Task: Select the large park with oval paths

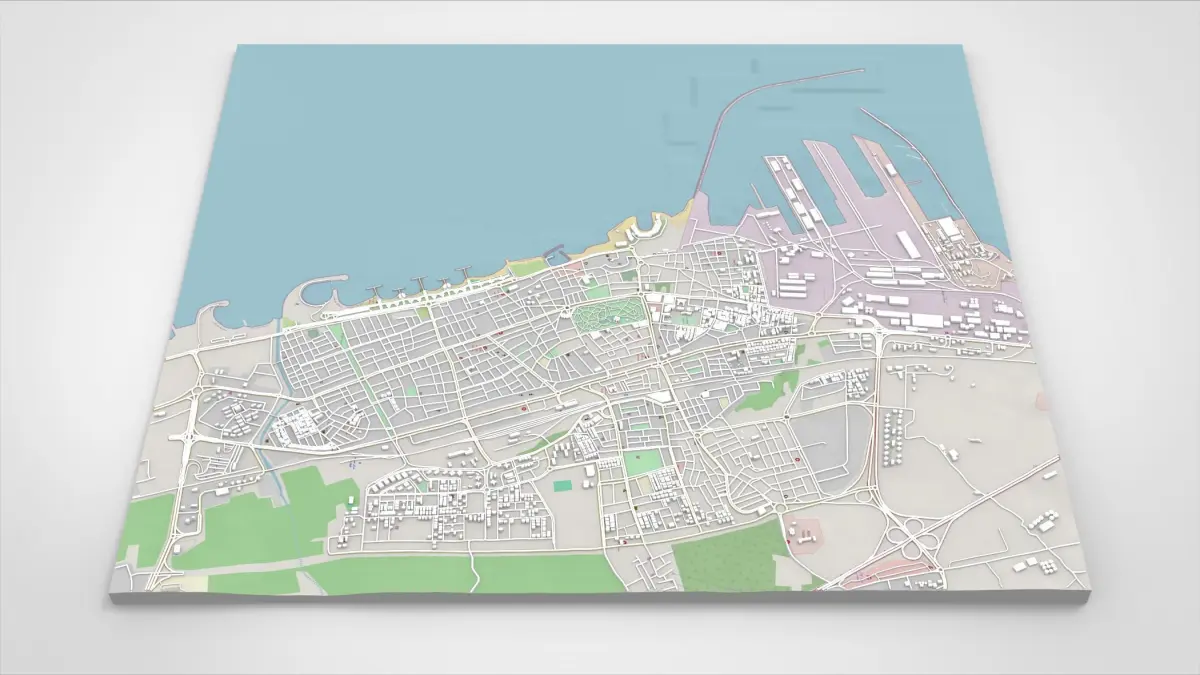Action: tap(610, 317)
